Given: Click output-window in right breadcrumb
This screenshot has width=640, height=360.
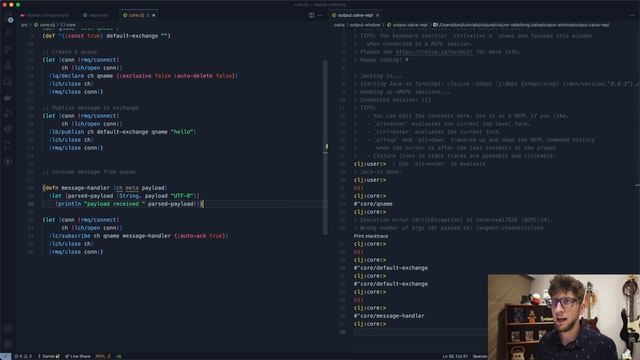Looking at the screenshot, I should coord(365,25).
